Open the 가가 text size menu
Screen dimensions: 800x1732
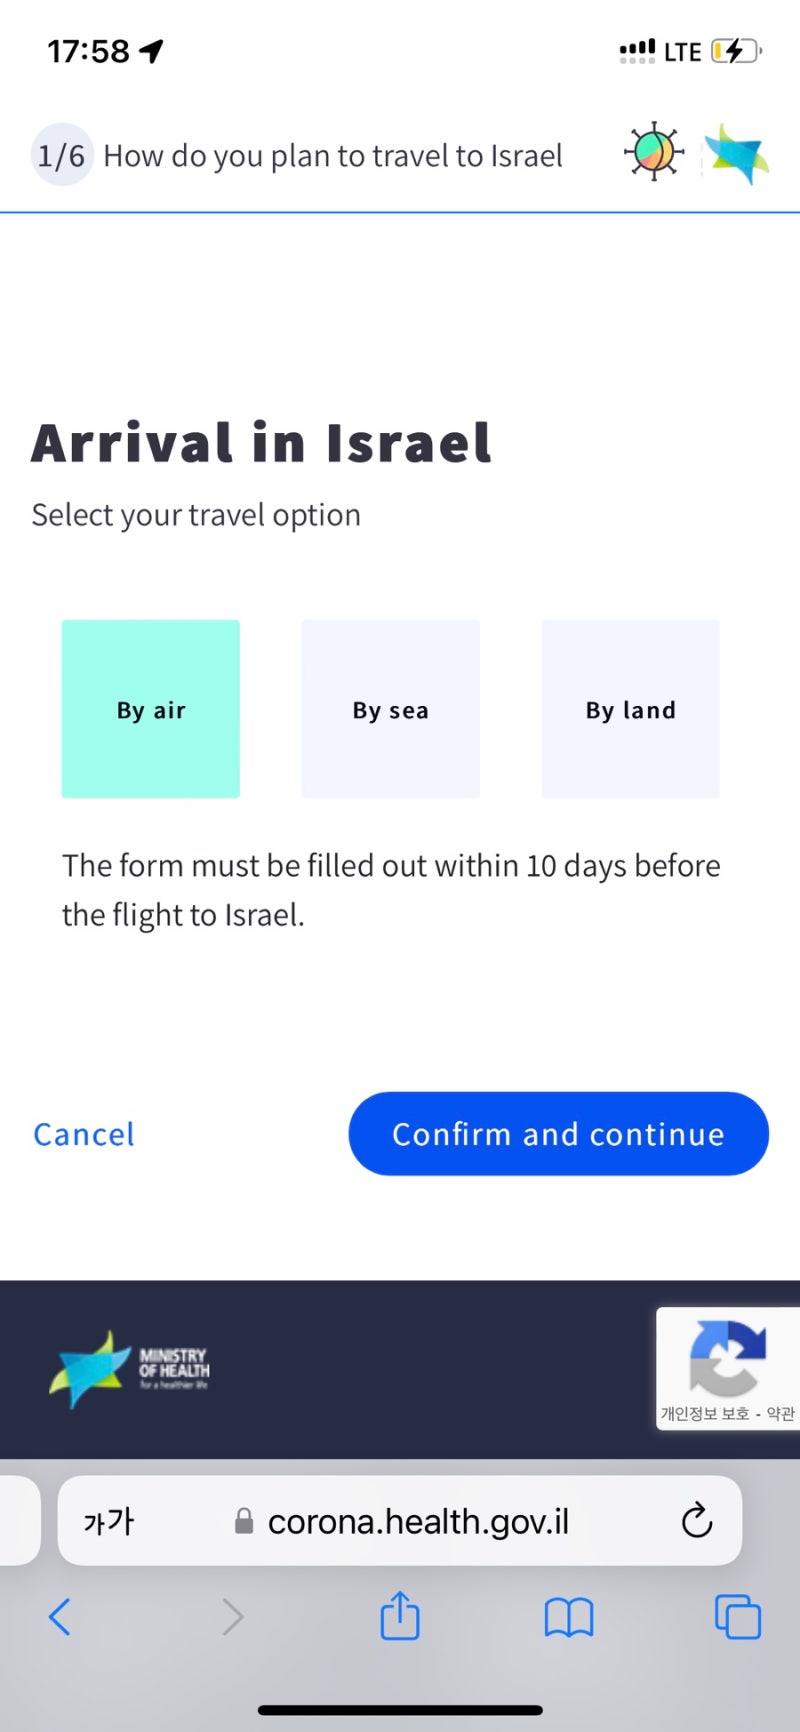click(108, 1521)
